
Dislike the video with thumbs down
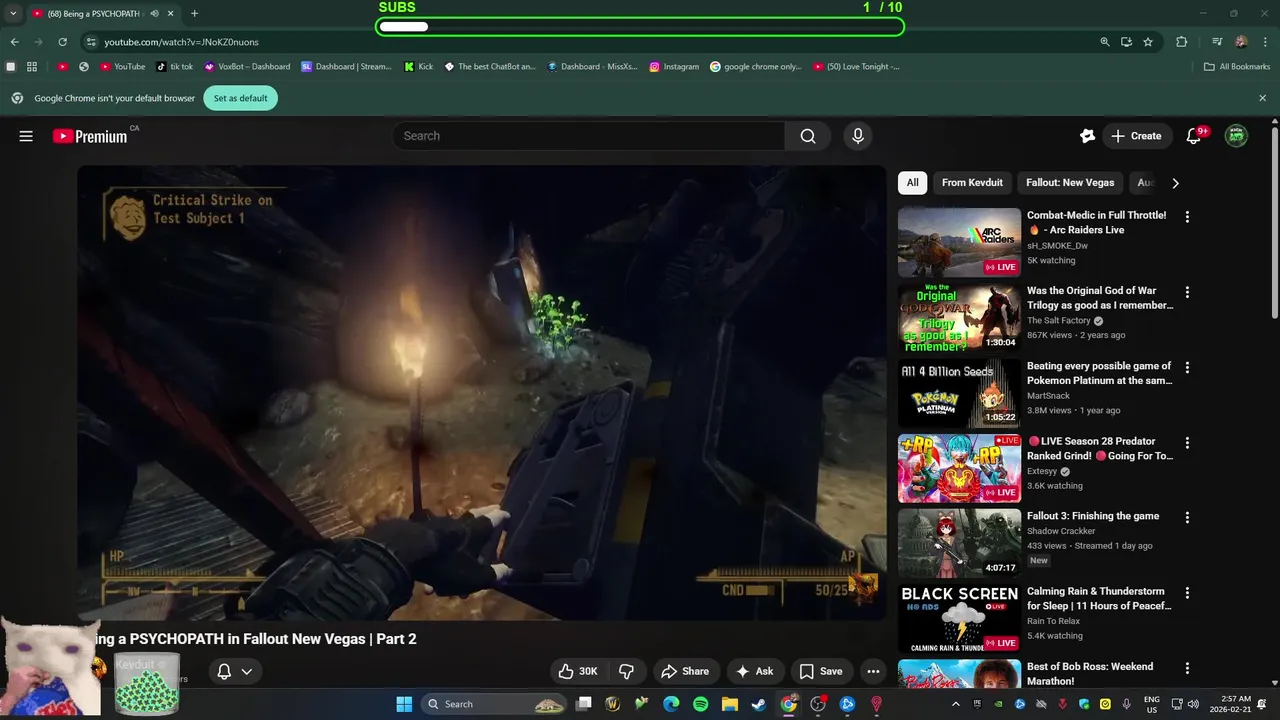click(x=627, y=671)
